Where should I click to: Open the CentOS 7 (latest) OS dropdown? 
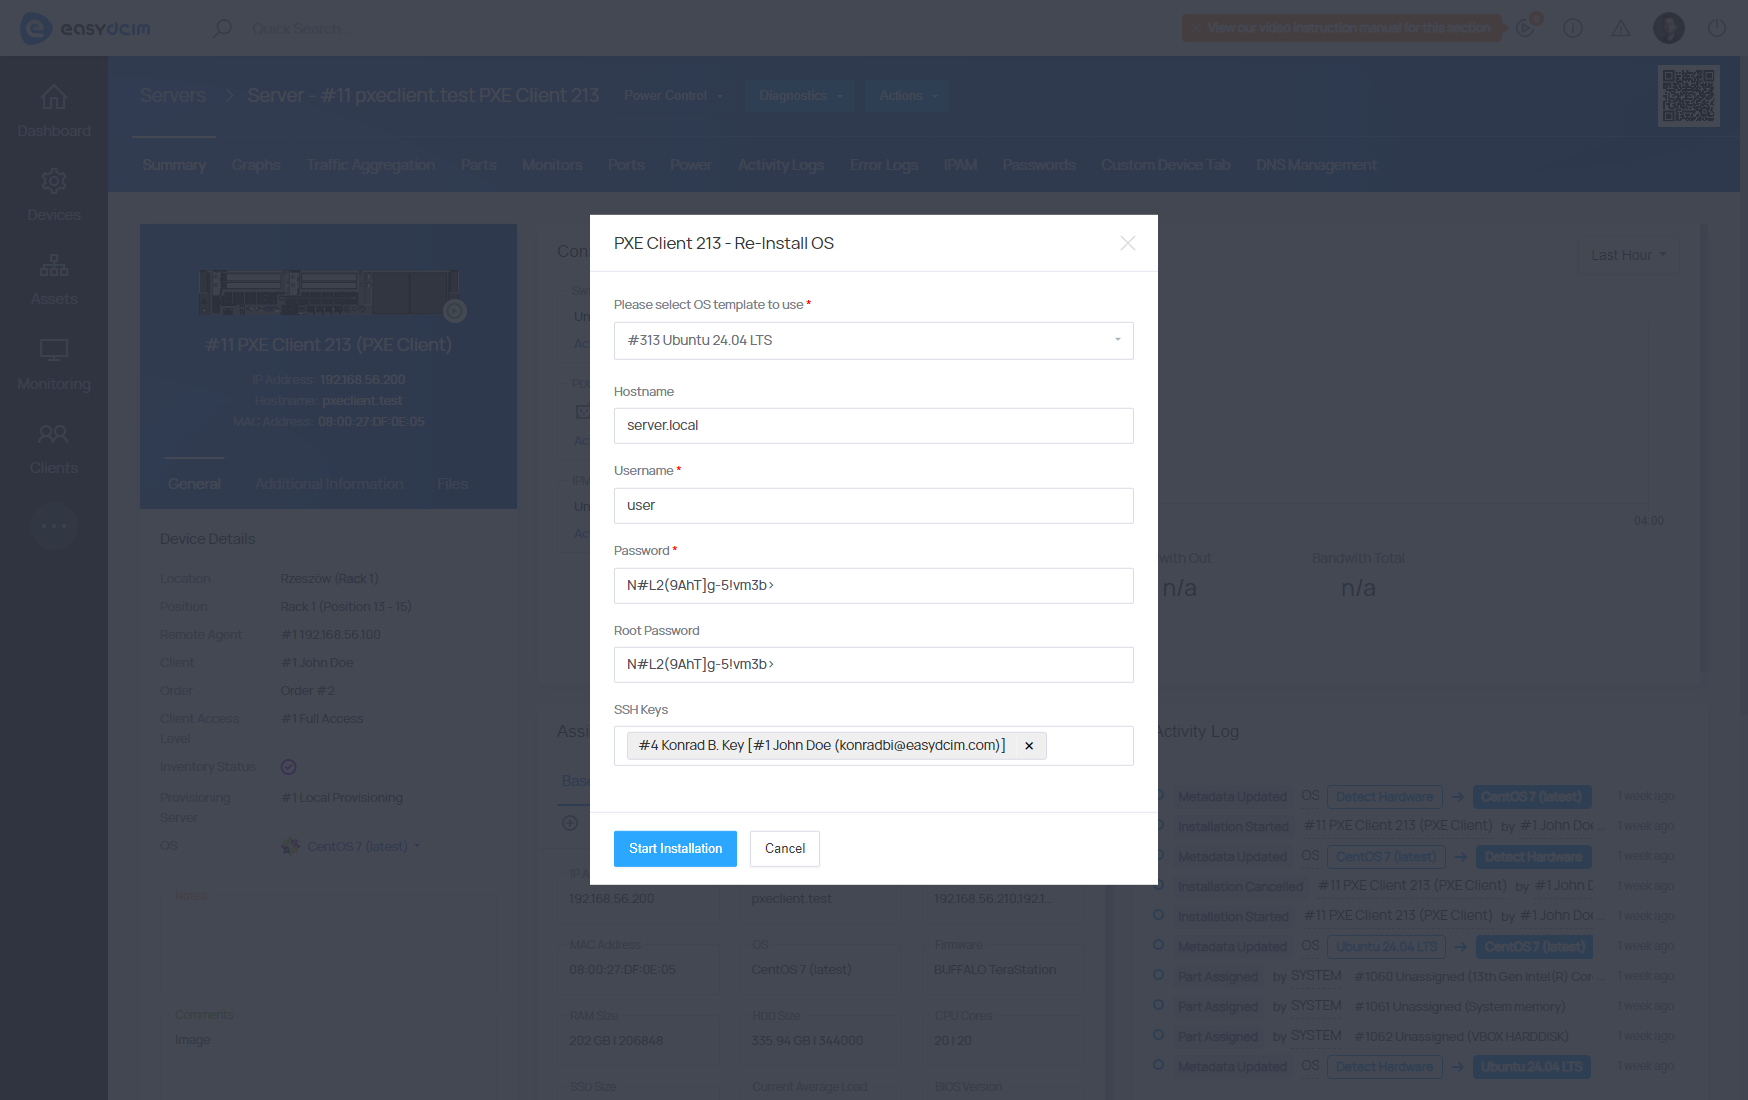pyautogui.click(x=364, y=846)
